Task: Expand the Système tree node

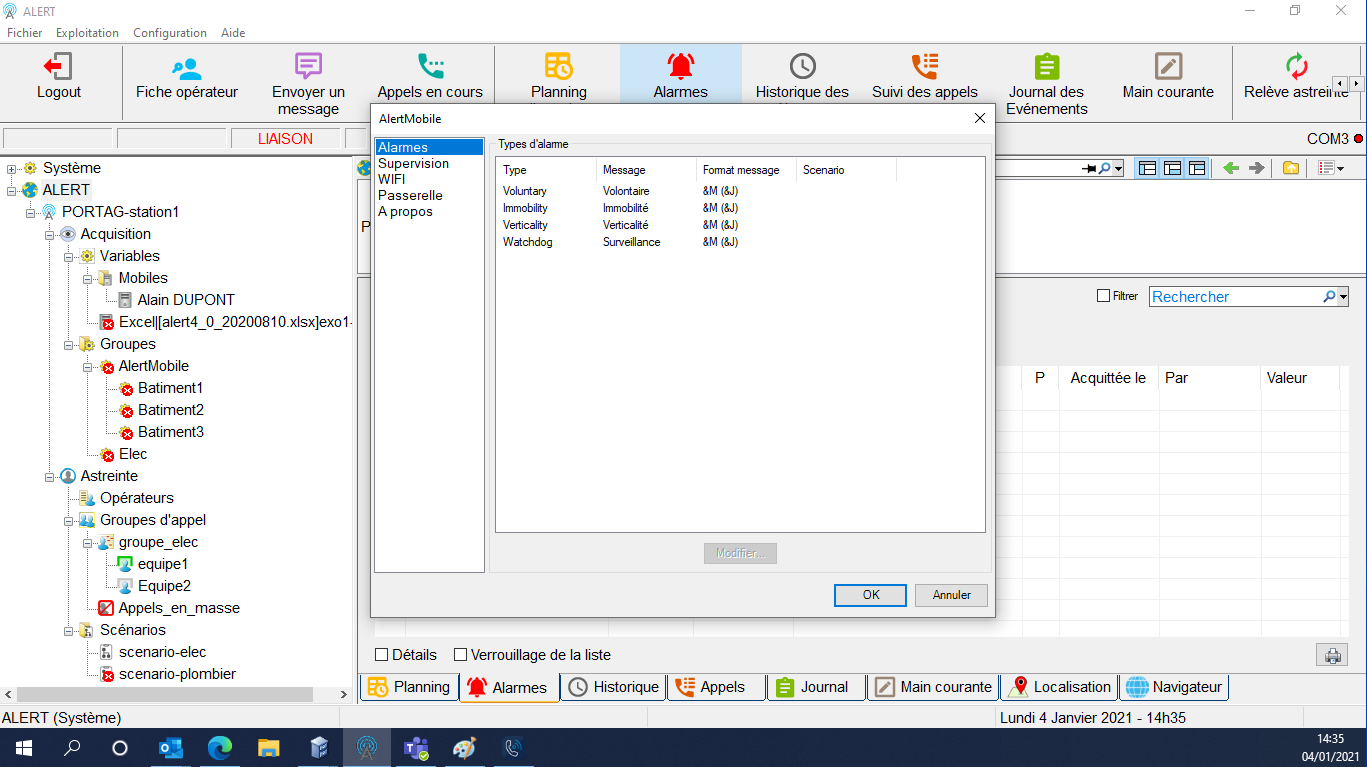Action: tap(12, 168)
